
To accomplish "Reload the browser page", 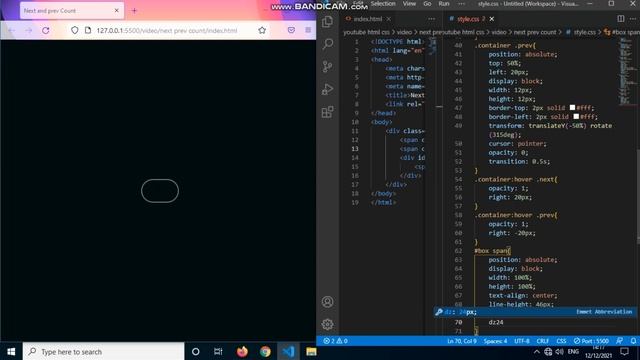I will coord(46,30).
